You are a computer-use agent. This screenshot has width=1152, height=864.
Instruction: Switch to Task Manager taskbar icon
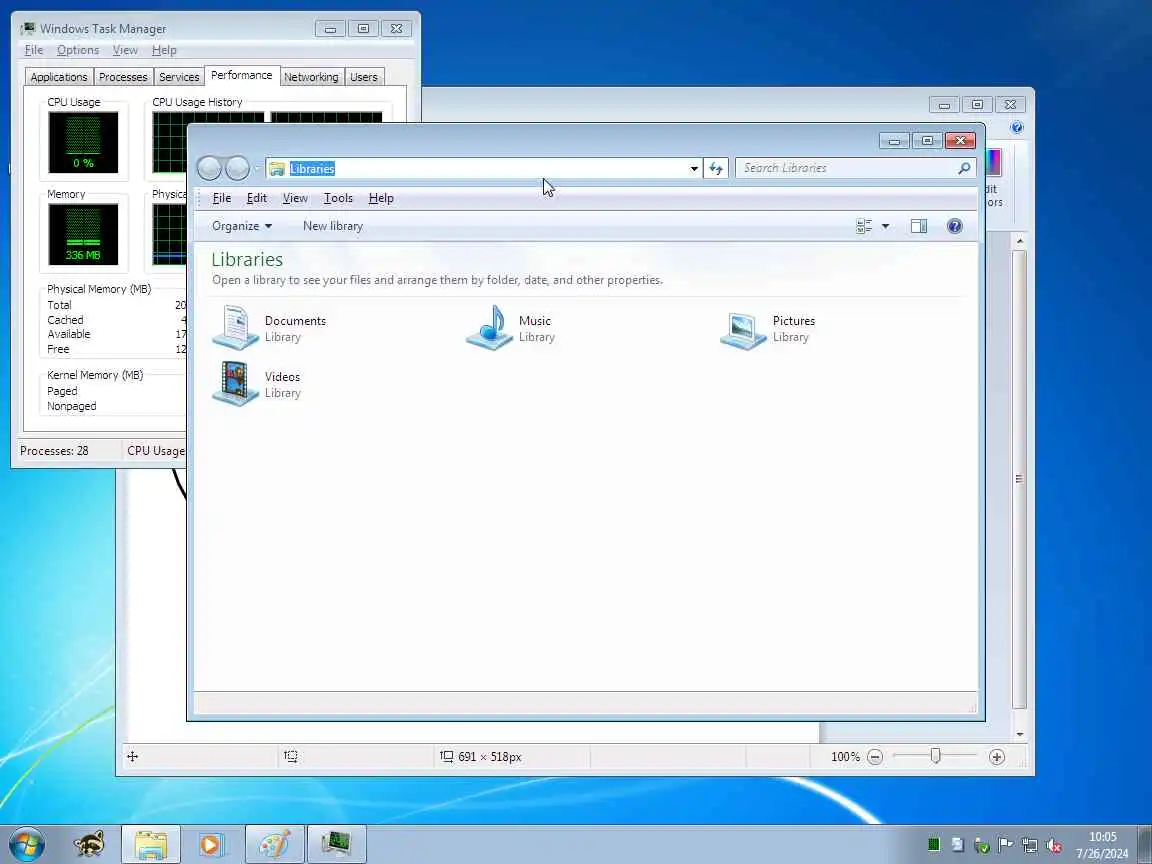click(x=336, y=844)
